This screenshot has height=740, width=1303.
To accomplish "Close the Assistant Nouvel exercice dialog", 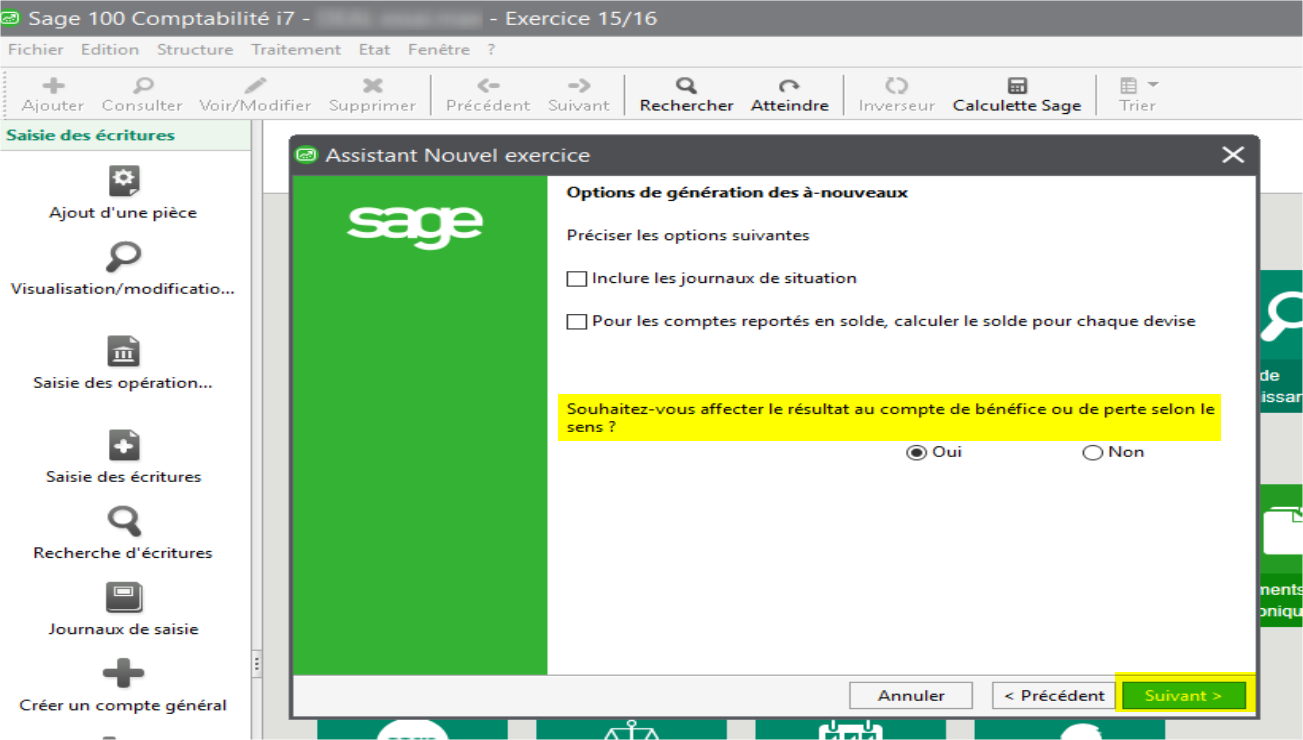I will click(x=1233, y=155).
